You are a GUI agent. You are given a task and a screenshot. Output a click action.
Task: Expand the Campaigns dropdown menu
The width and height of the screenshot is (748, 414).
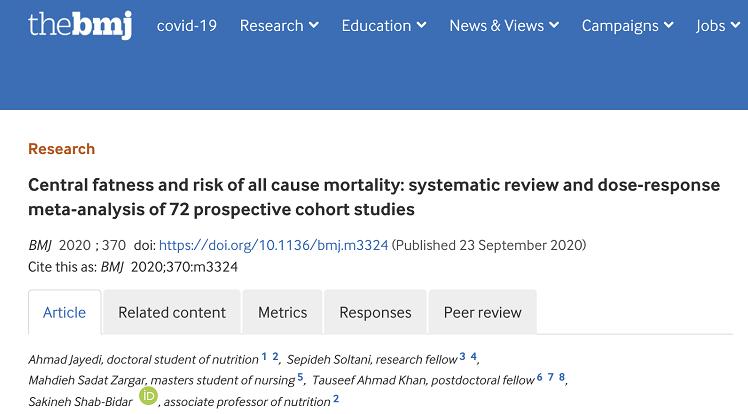point(627,26)
